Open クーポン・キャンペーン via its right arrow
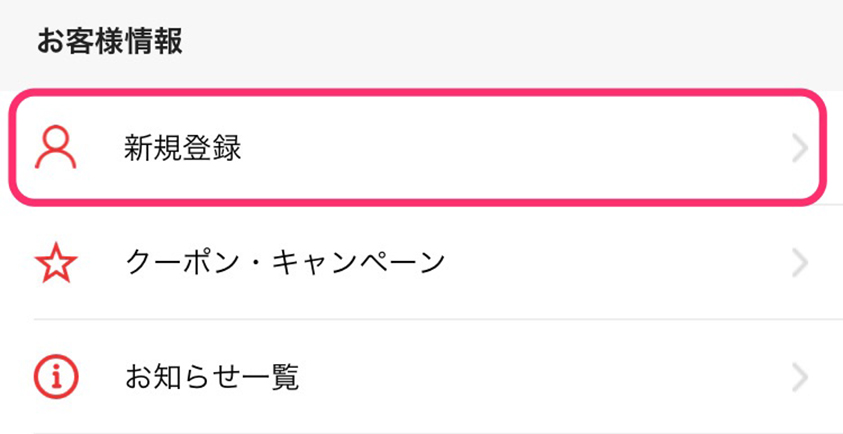The width and height of the screenshot is (843, 434). point(801,262)
